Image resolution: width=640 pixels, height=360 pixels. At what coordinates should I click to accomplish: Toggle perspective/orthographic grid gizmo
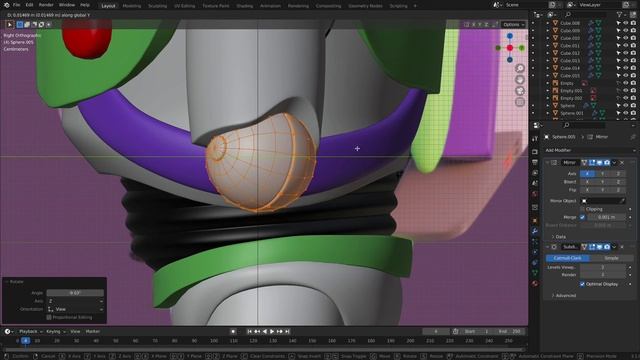pyautogui.click(x=520, y=102)
